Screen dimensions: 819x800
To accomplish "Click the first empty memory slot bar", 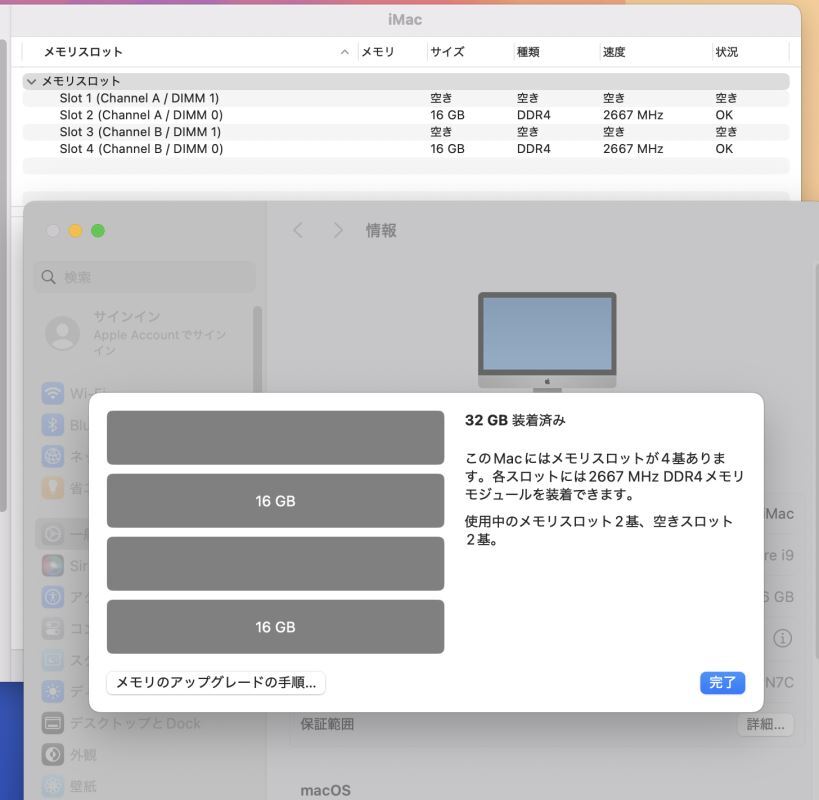I will [275, 438].
